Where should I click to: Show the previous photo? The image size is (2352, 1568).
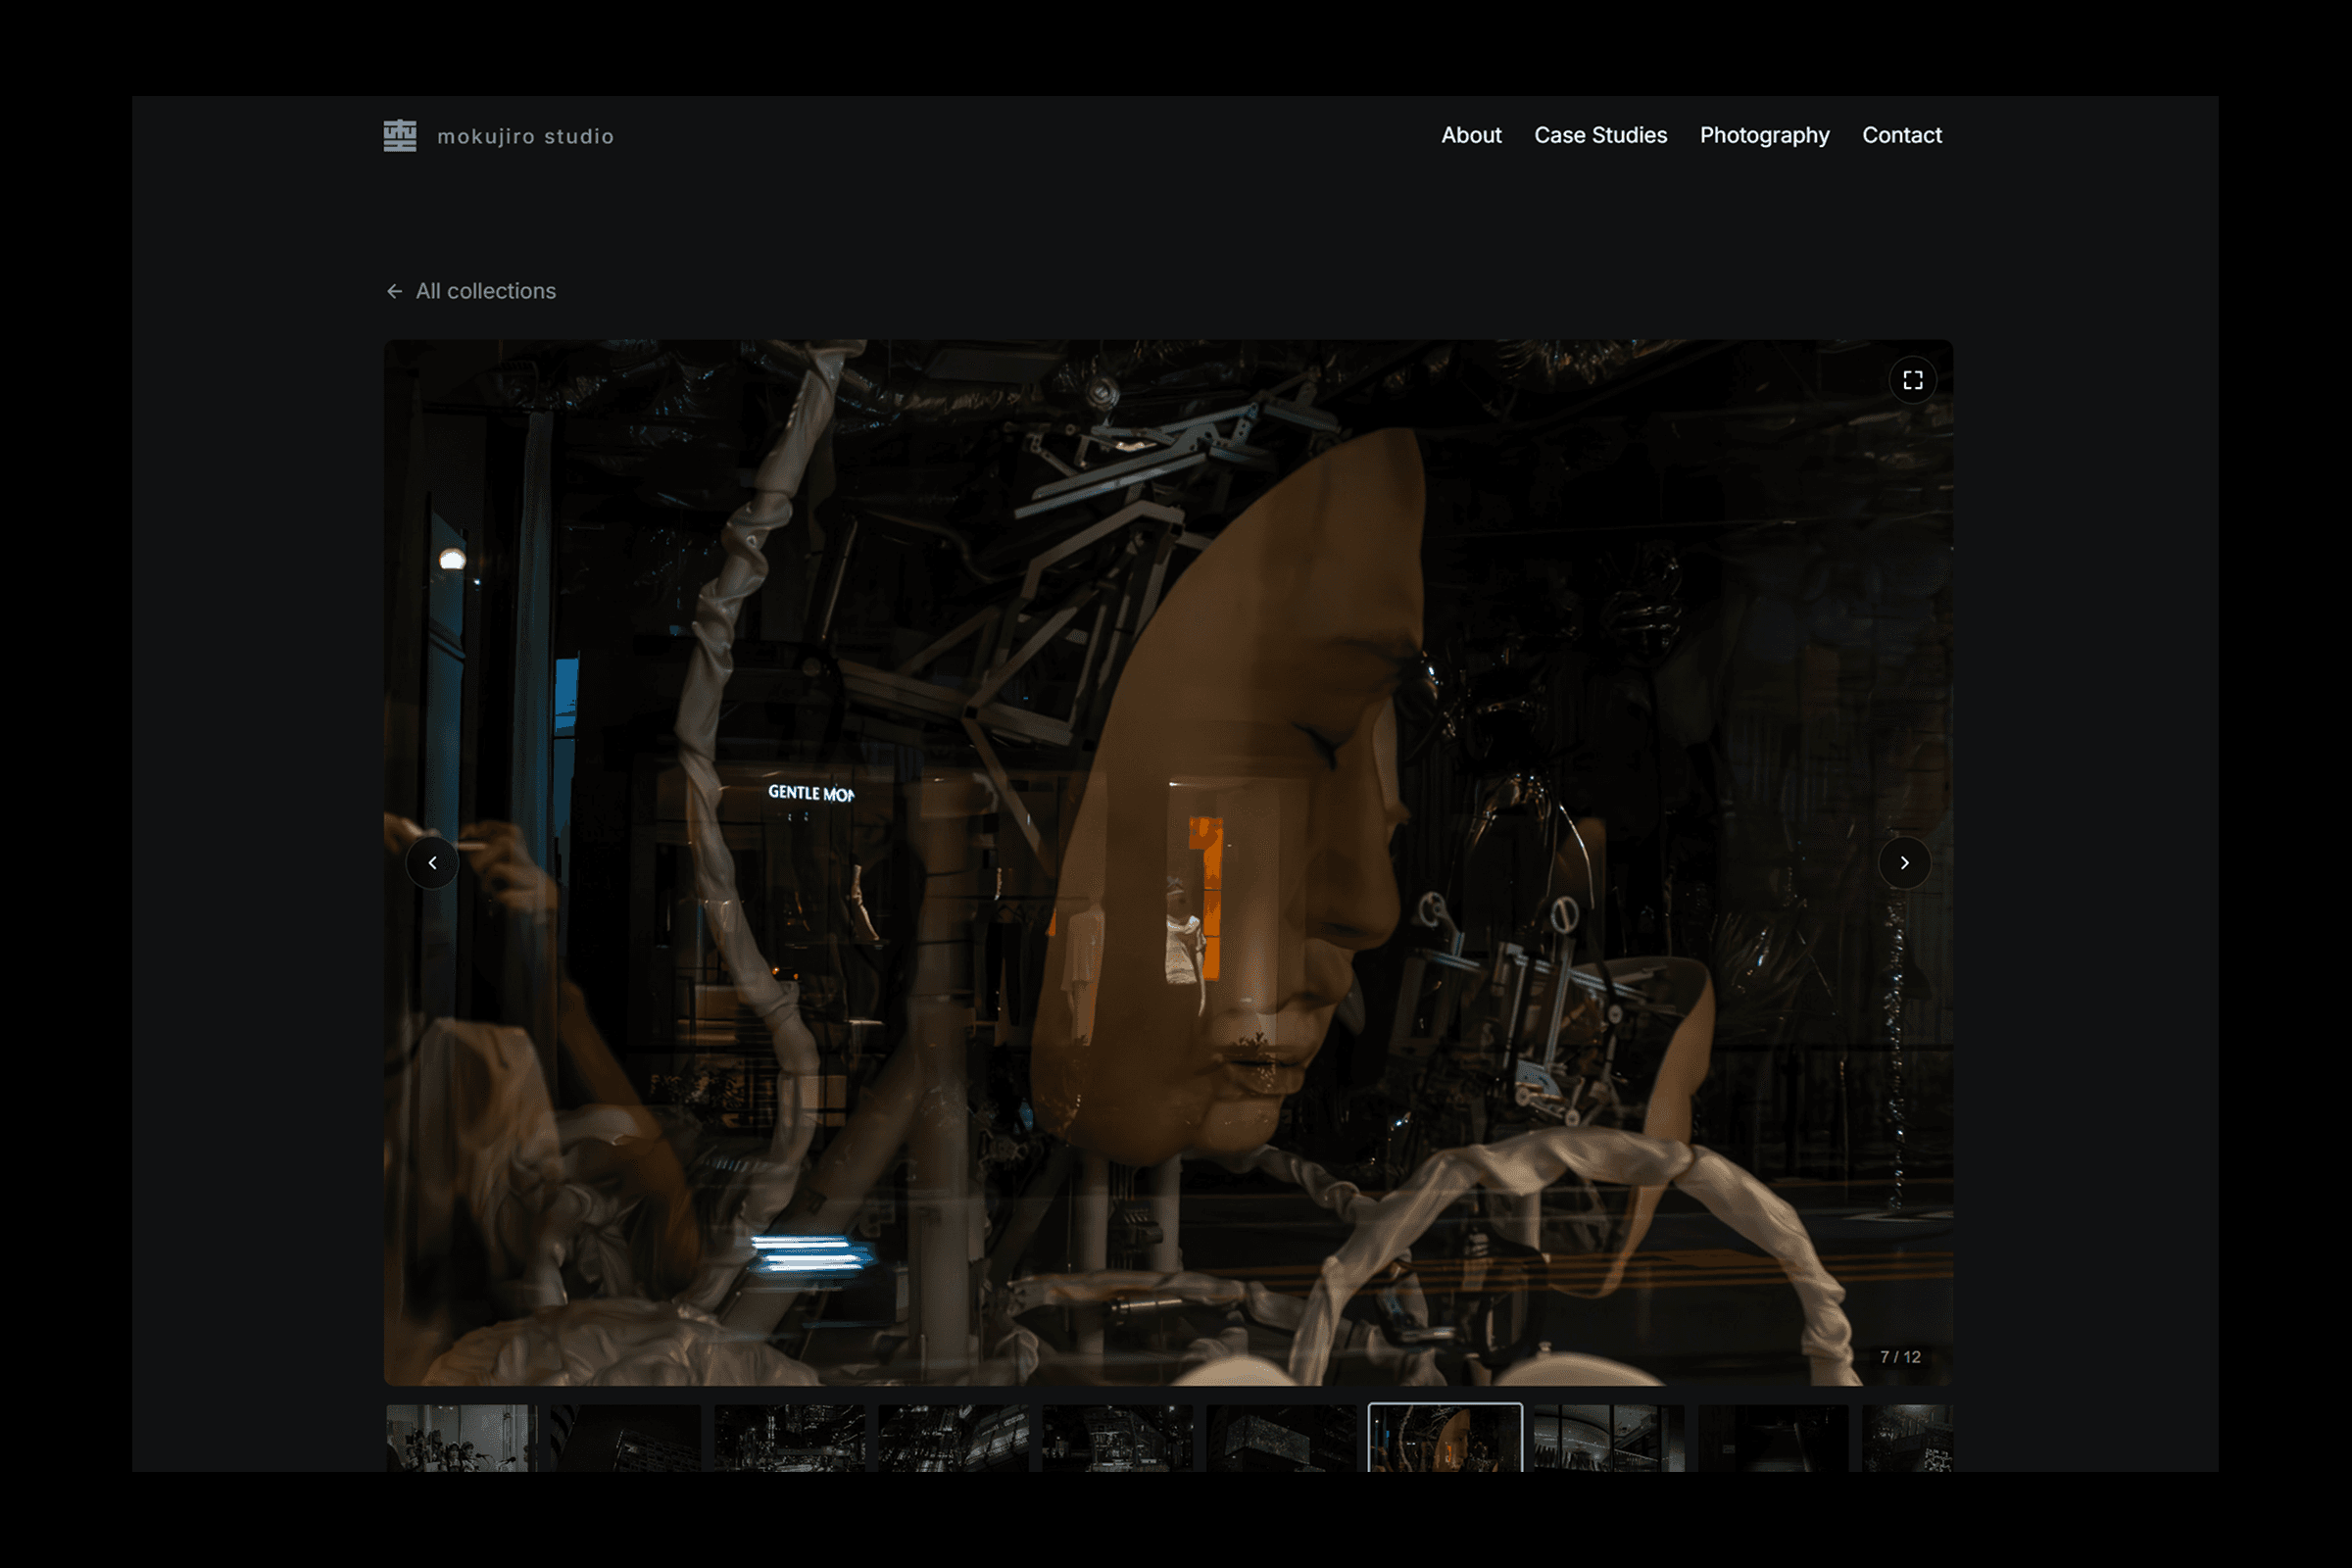pyautogui.click(x=432, y=862)
